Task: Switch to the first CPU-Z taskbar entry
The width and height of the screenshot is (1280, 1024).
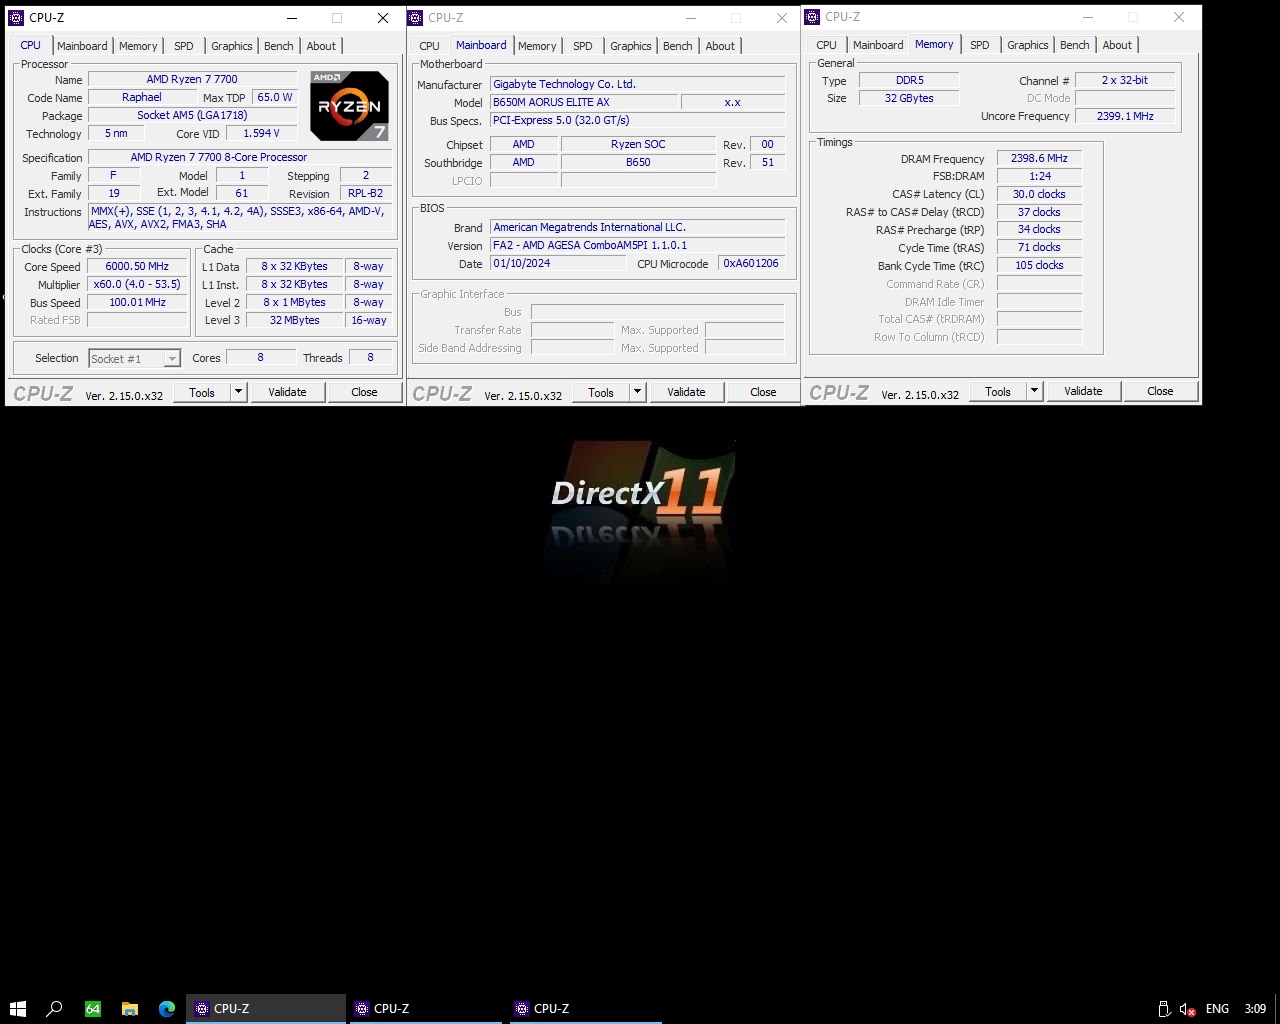Action: (266, 1008)
